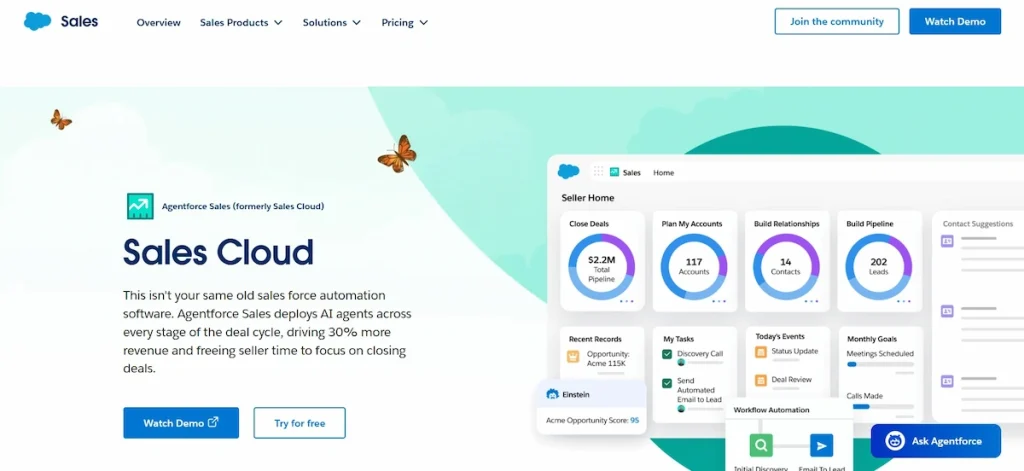Click the carousel dots under Build Pipeline
Screen dimensions: 1024x471
(904, 301)
